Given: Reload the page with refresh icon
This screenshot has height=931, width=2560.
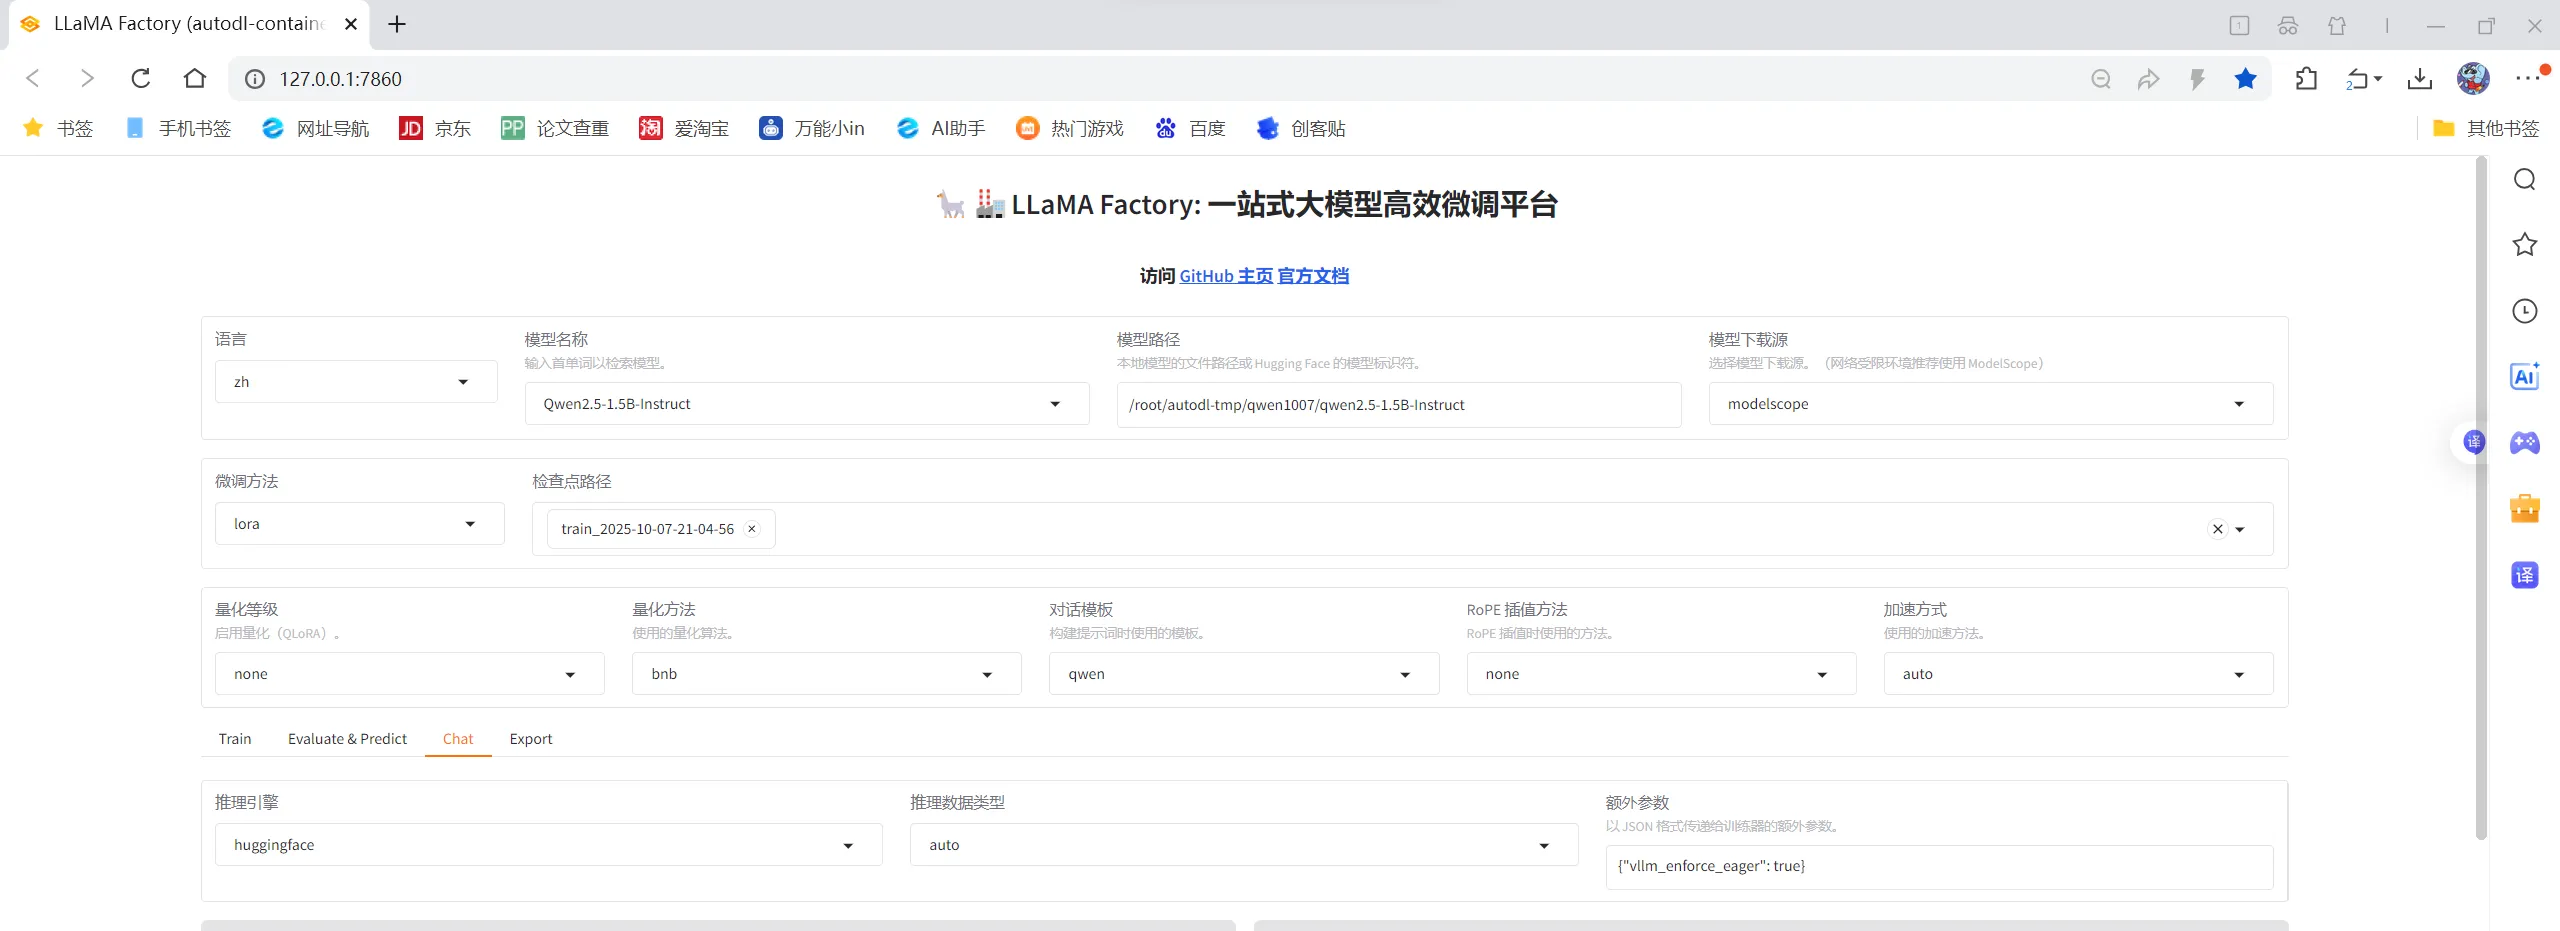Looking at the screenshot, I should 141,78.
